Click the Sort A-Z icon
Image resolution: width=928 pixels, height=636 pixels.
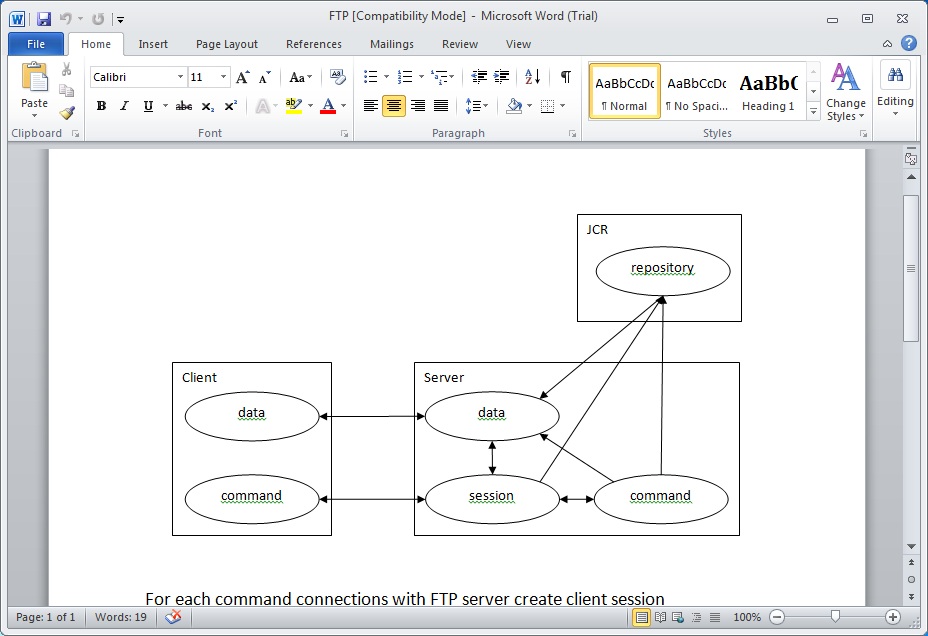point(532,77)
